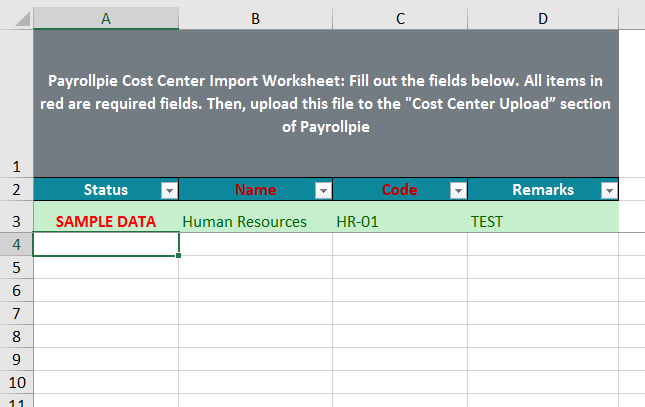
Task: Select row 7 header
Action: coord(16,314)
